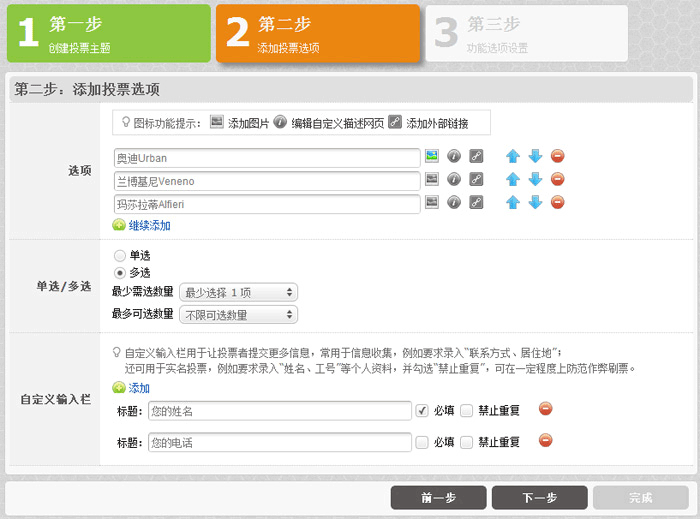Click the lightbulb icon before 自定义输入栏用于
Screen dimensions: 700x519
pos(117,353)
